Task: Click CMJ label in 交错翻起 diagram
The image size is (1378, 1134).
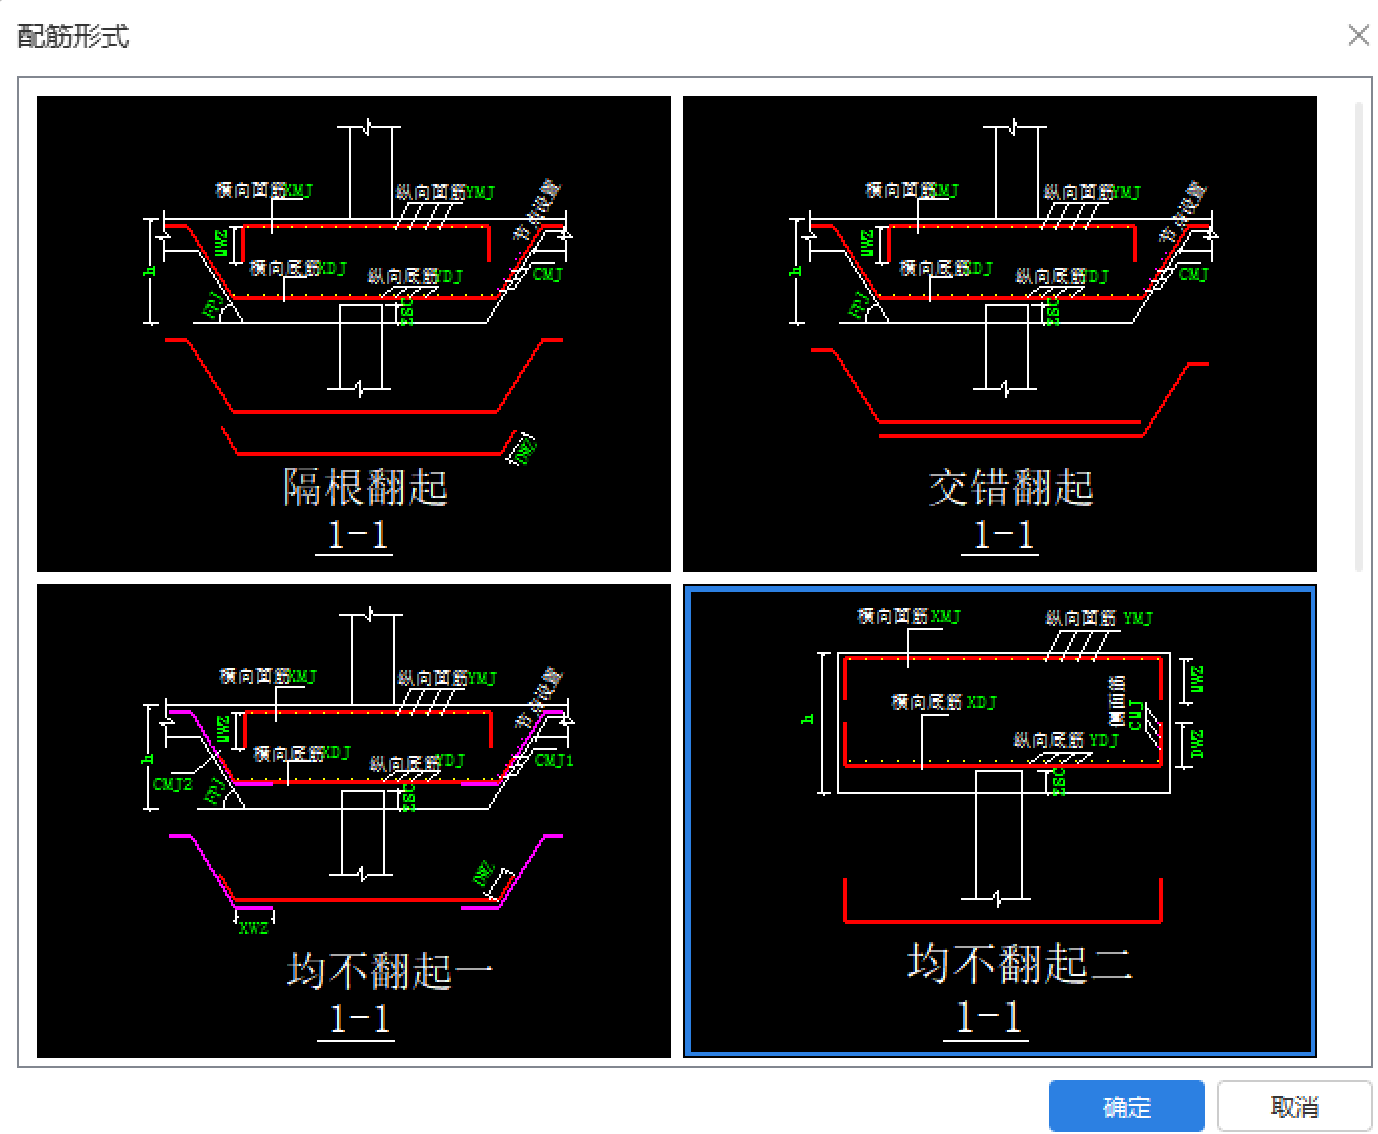Action: [1194, 274]
